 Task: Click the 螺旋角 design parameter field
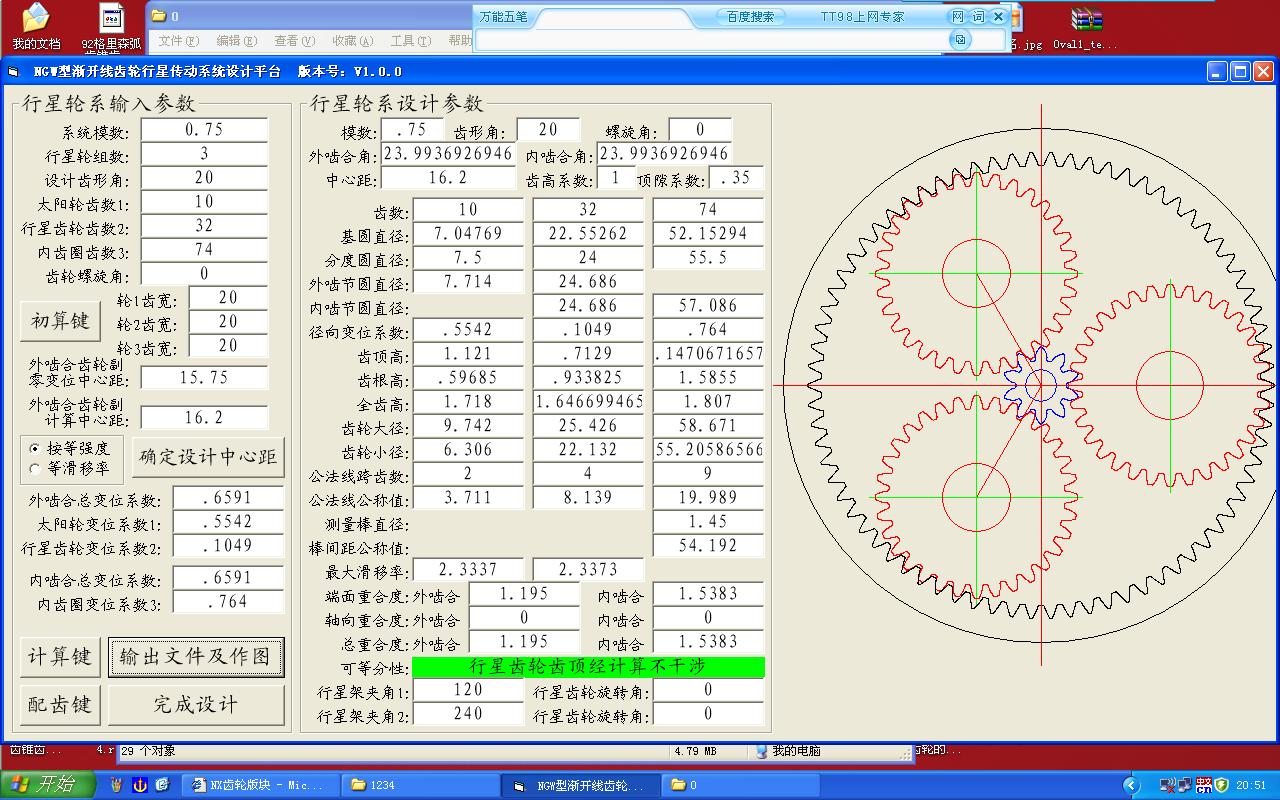pos(700,130)
